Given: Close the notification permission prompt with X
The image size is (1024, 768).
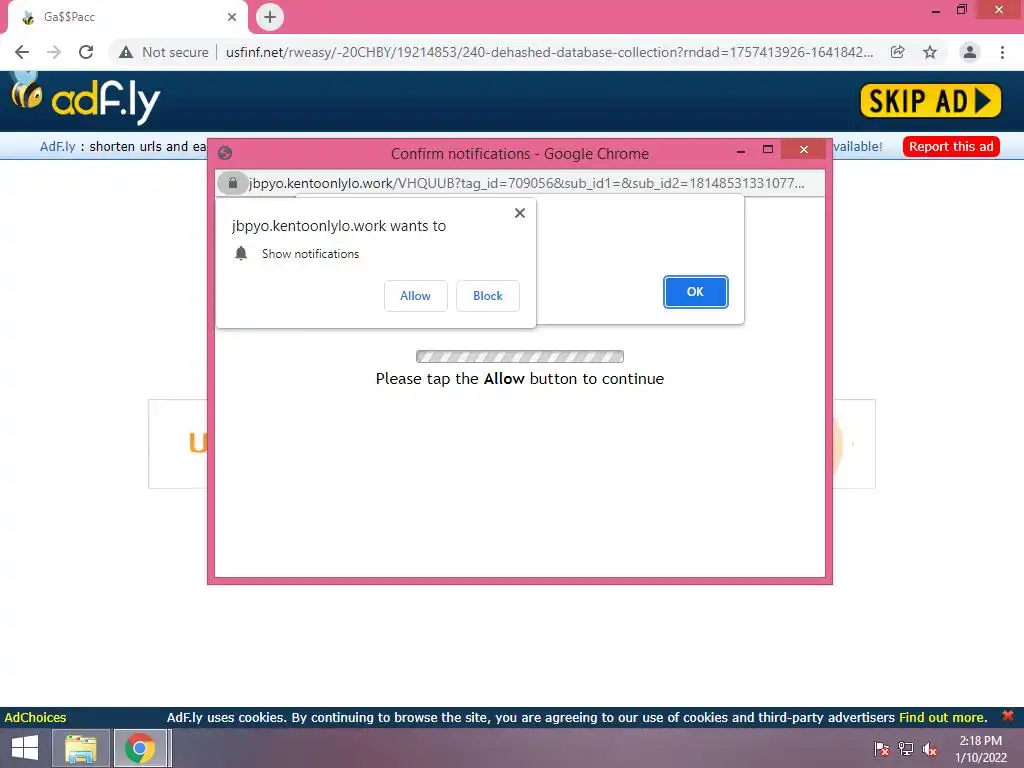Looking at the screenshot, I should coord(520,213).
